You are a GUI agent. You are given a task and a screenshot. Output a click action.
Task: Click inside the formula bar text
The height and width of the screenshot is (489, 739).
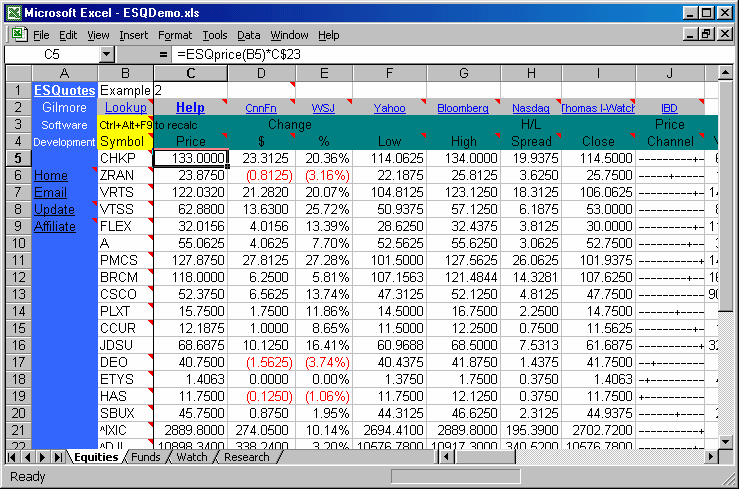point(400,53)
